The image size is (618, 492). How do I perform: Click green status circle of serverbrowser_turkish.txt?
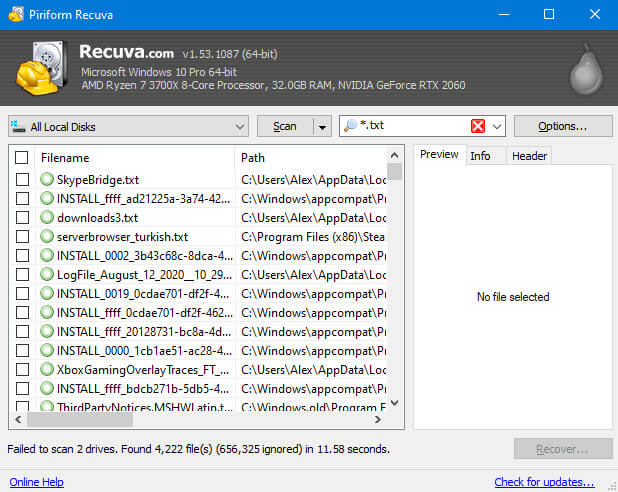coord(47,236)
